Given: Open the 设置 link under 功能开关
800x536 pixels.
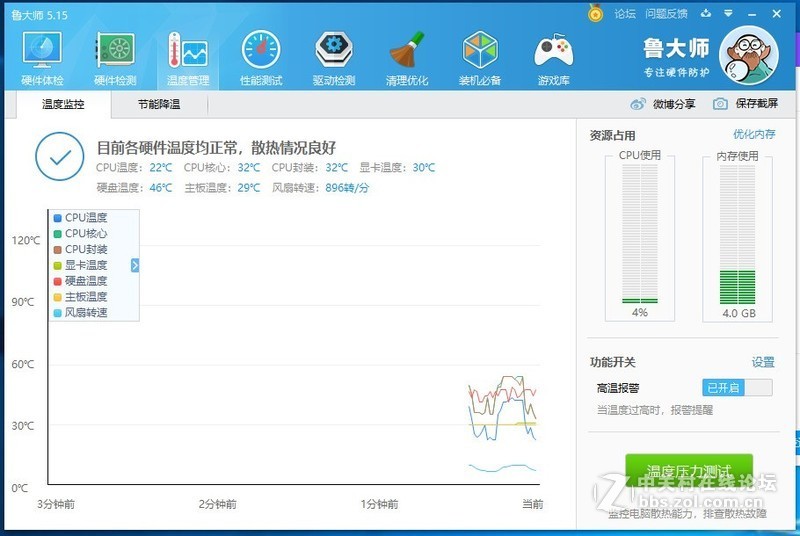Looking at the screenshot, I should click(x=763, y=362).
